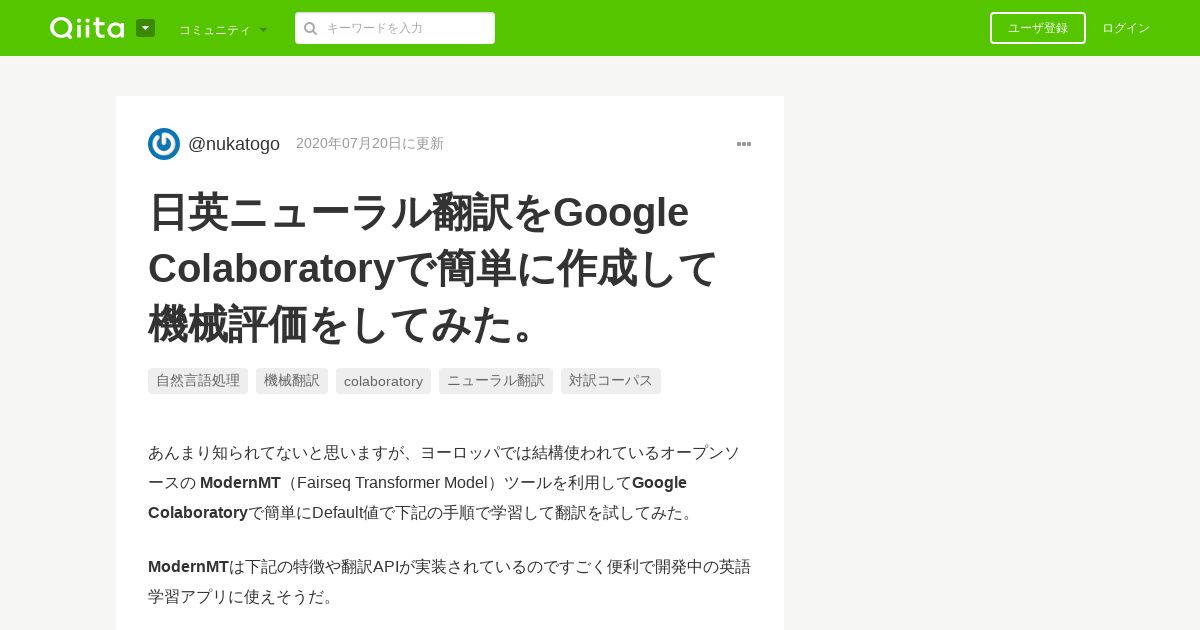Open the article three-dots options menu
This screenshot has width=1200, height=630.
pos(744,144)
